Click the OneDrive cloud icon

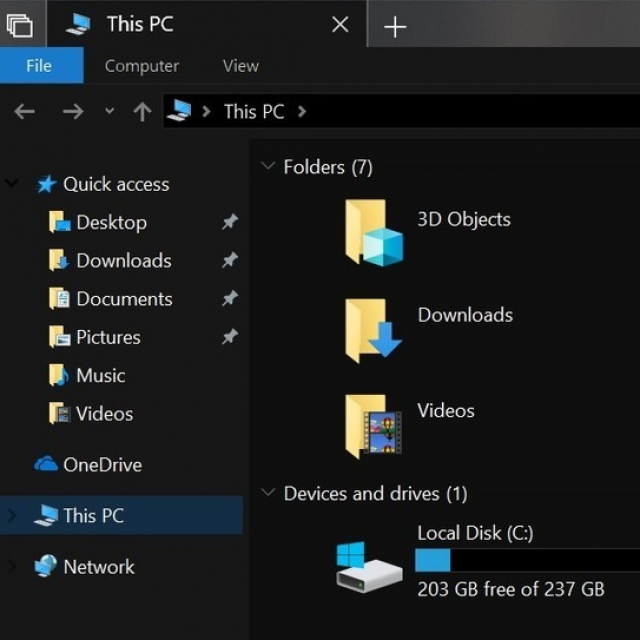pos(46,464)
